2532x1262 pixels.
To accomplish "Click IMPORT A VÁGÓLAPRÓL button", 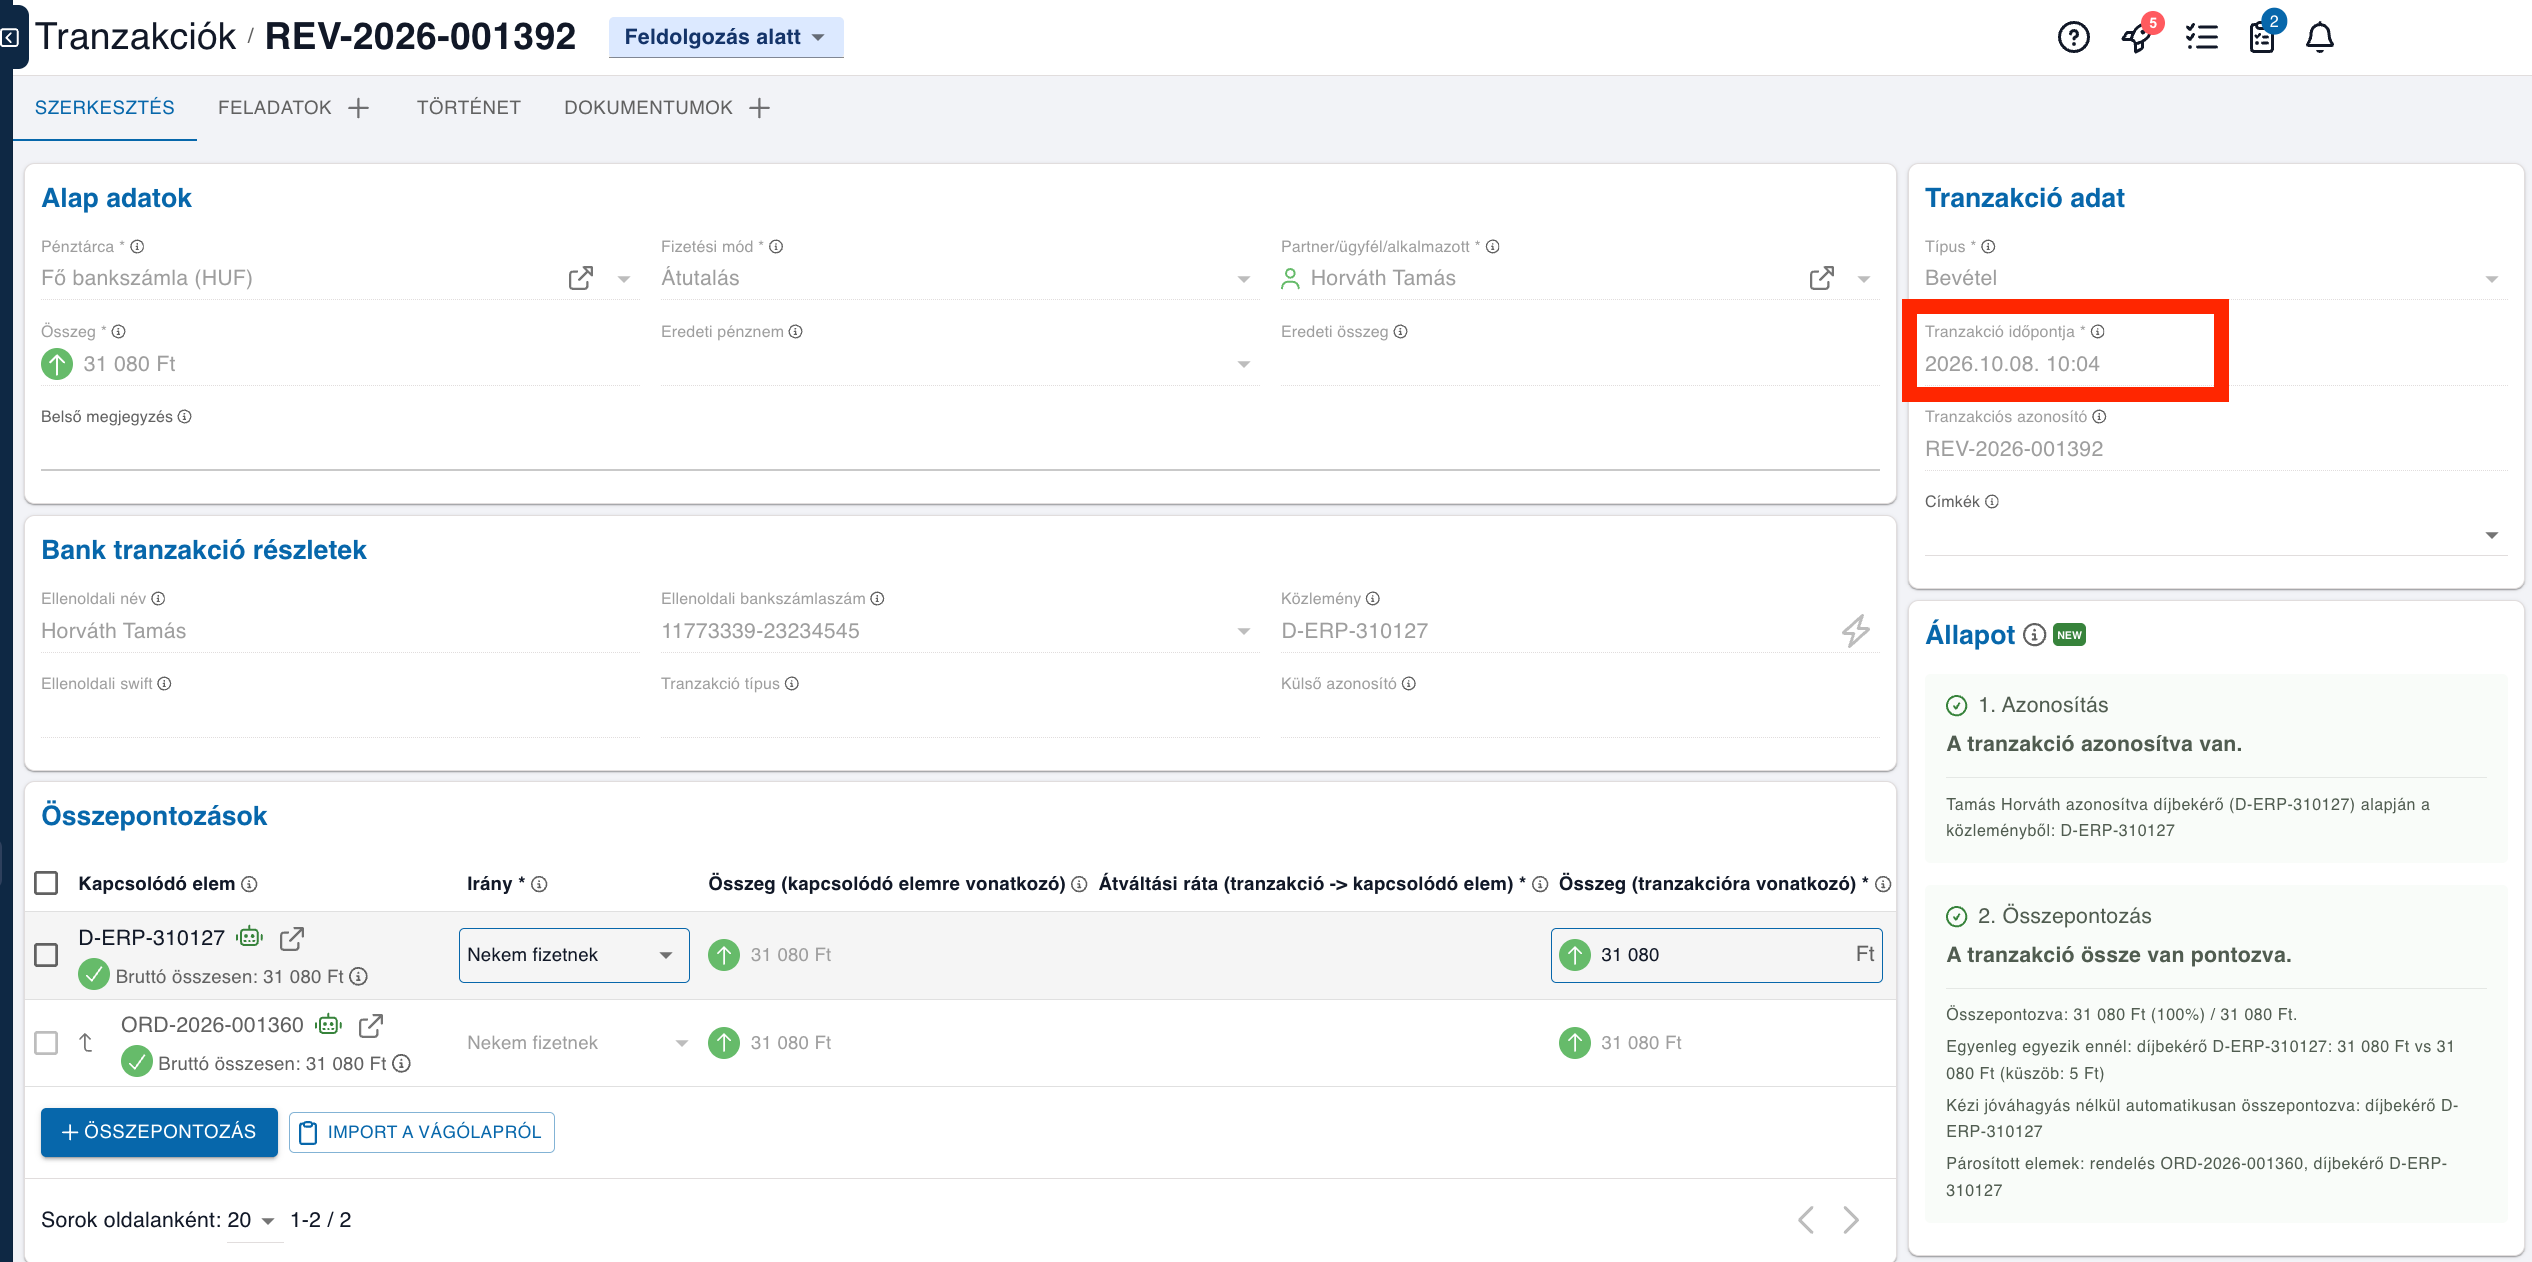I will point(421,1132).
